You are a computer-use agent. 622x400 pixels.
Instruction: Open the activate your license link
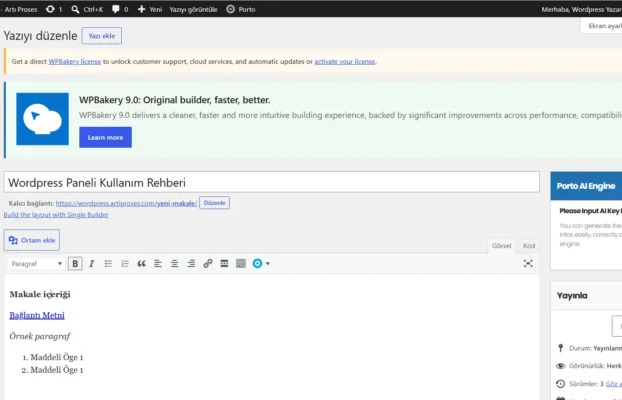point(345,62)
